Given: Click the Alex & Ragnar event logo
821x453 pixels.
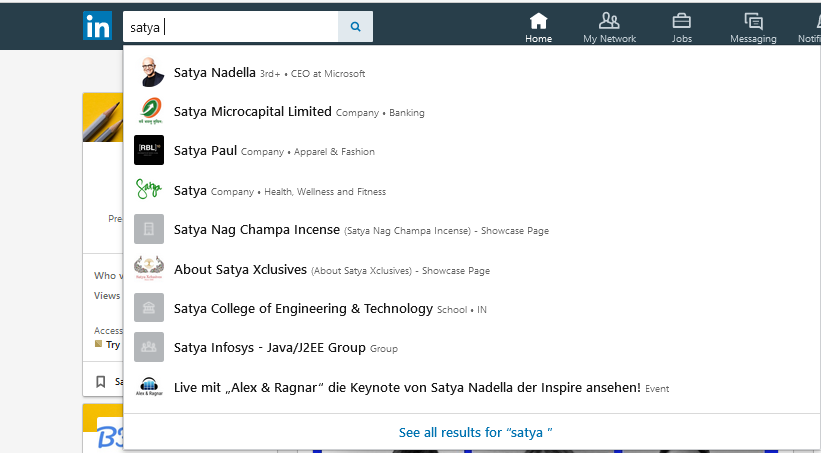Looking at the screenshot, I should (x=149, y=386).
